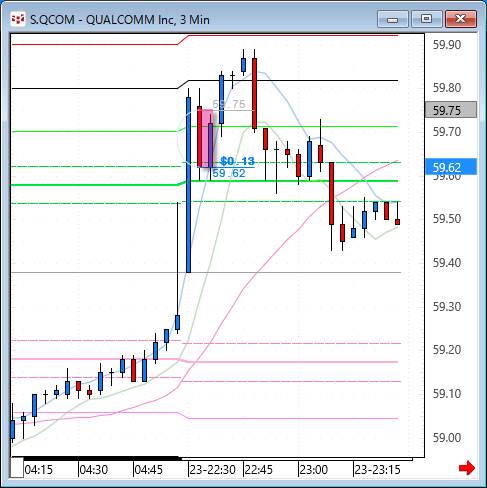487x488 pixels.
Task: Click the 04:30 time axis label
Action: [94, 470]
